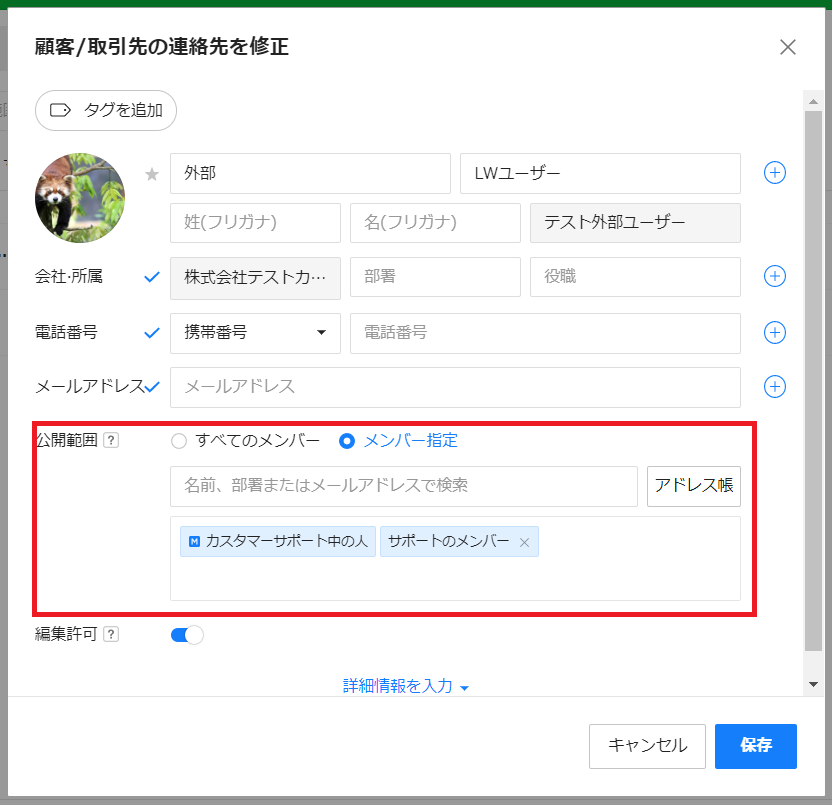This screenshot has height=805, width=832.
Task: Click the キャンセル button
Action: coord(647,746)
